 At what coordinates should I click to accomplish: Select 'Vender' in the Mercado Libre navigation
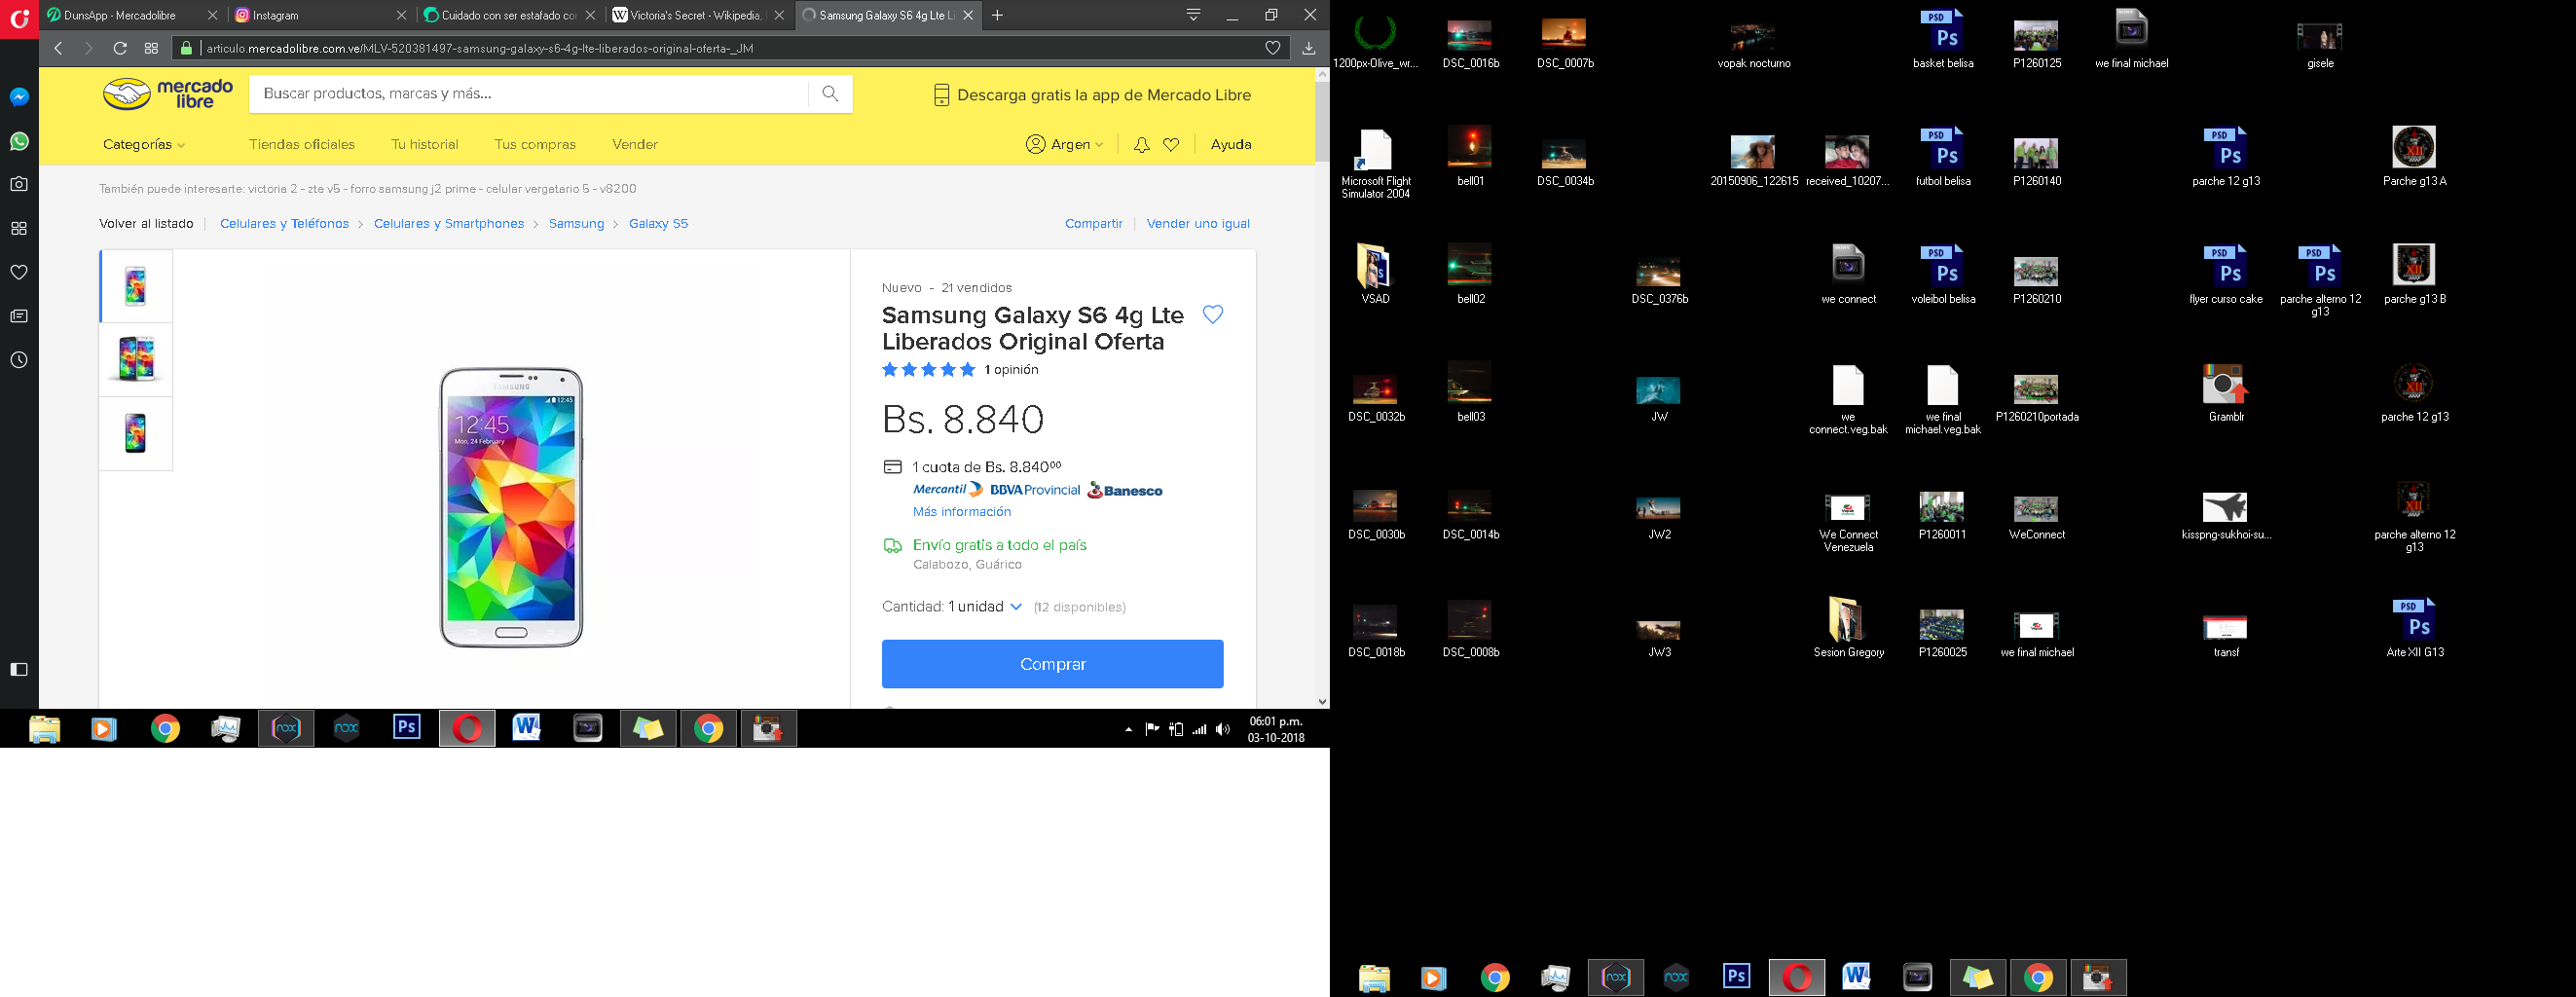(634, 144)
